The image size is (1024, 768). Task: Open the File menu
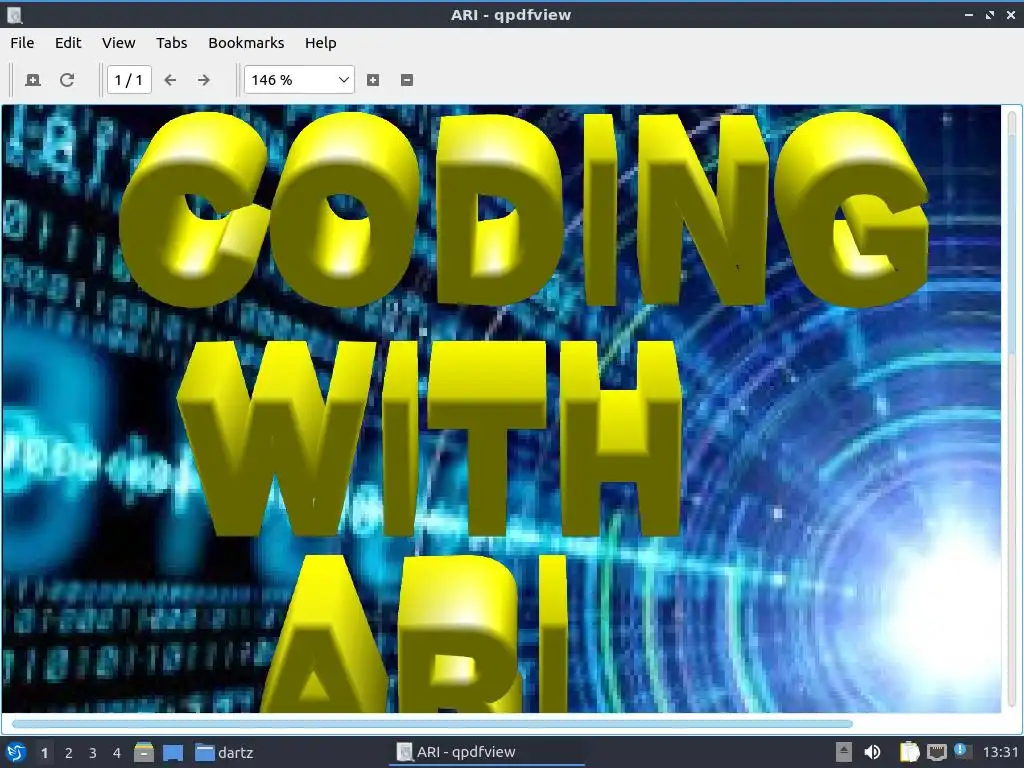(x=22, y=43)
